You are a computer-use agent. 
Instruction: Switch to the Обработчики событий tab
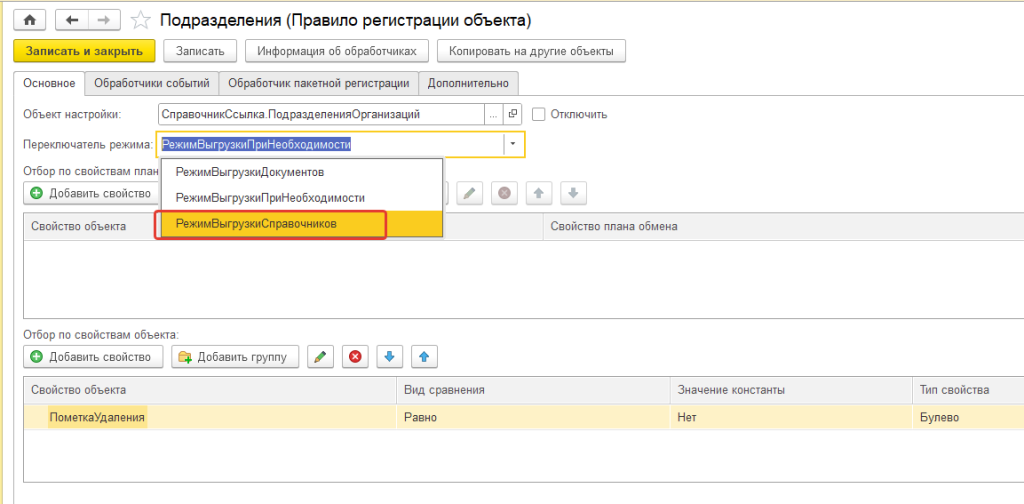[151, 83]
